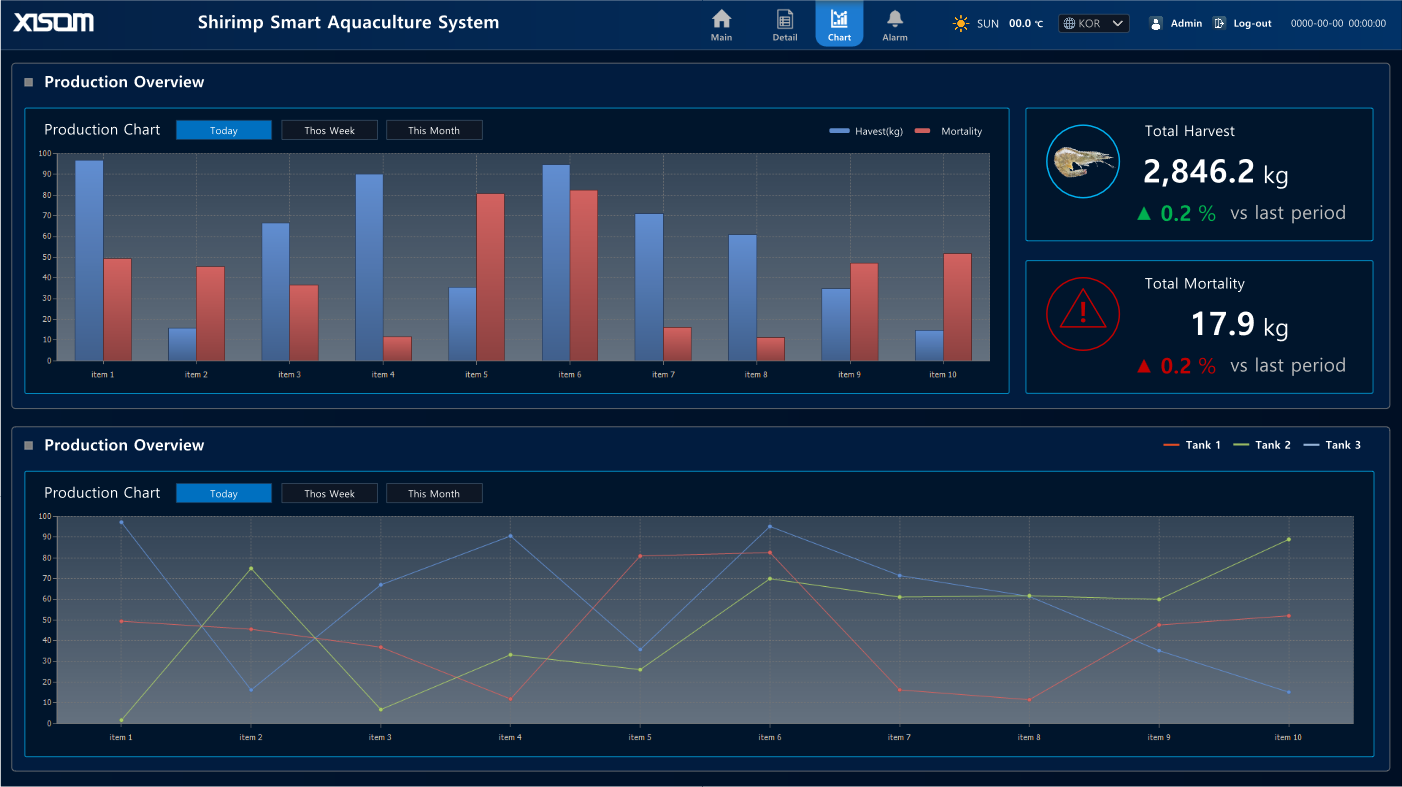Select Thos Week in the line chart panel
This screenshot has width=1402, height=787.
(329, 493)
